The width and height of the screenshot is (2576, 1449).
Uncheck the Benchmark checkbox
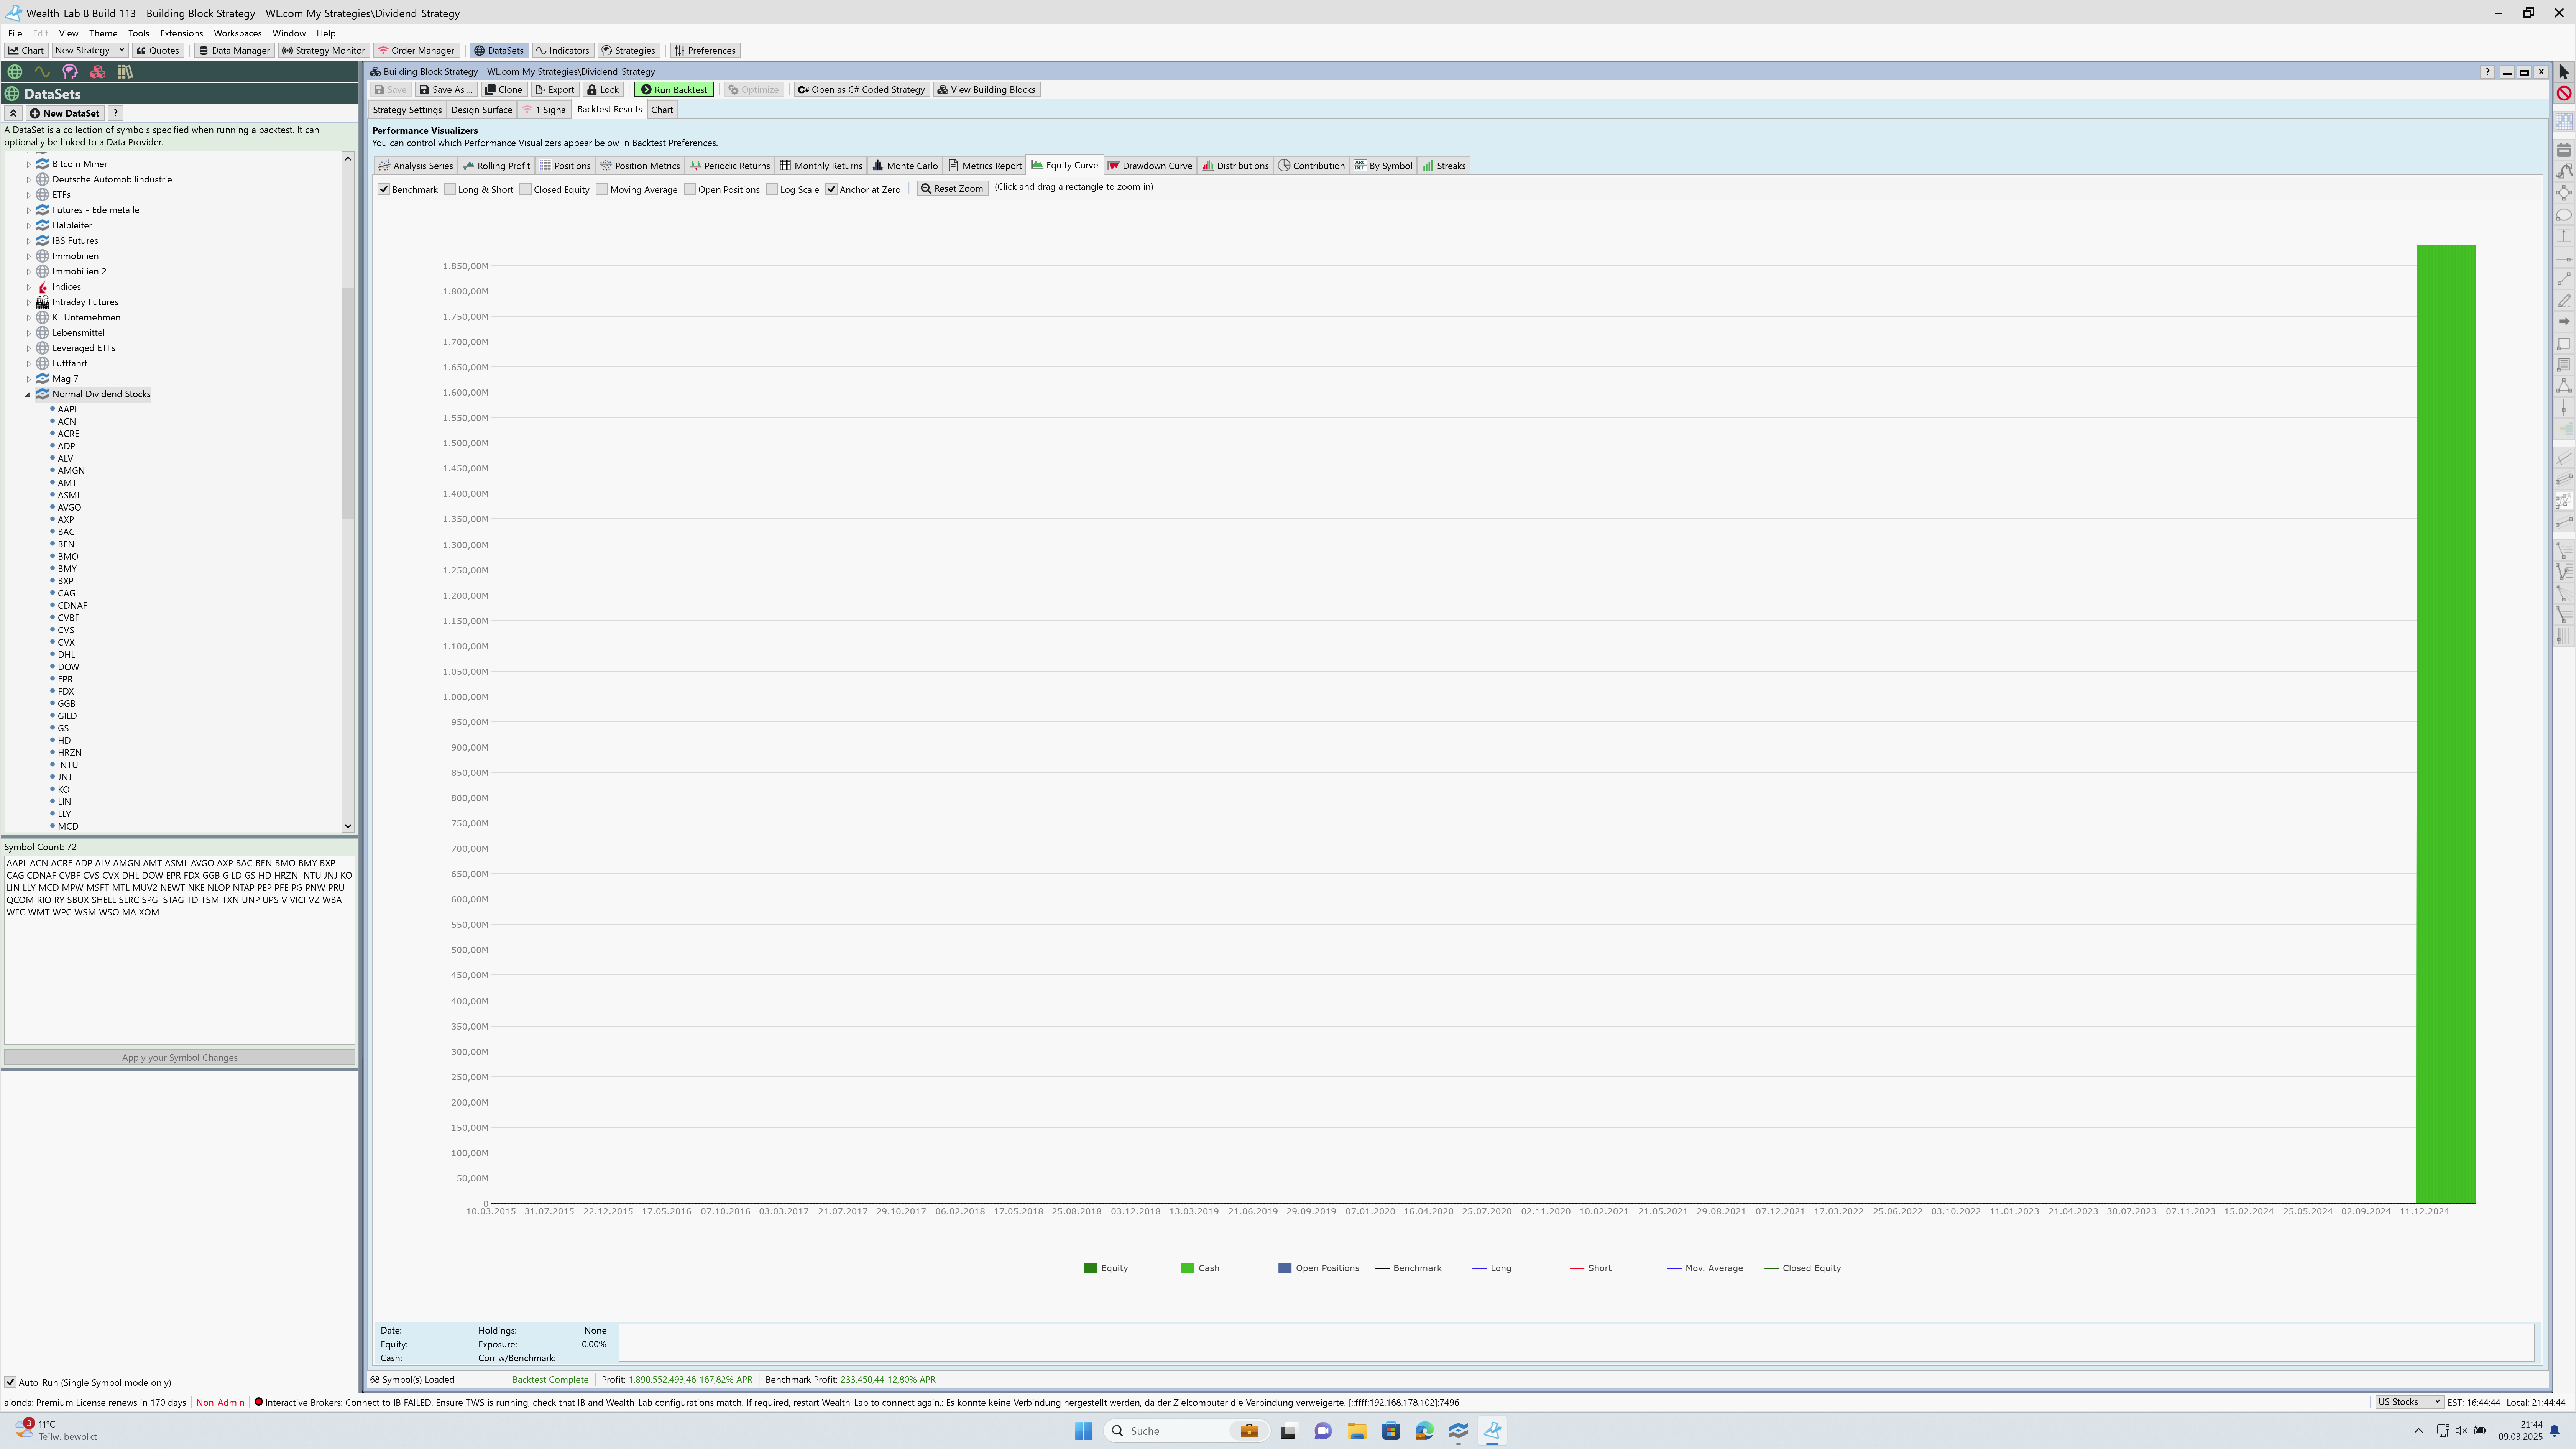coord(384,189)
